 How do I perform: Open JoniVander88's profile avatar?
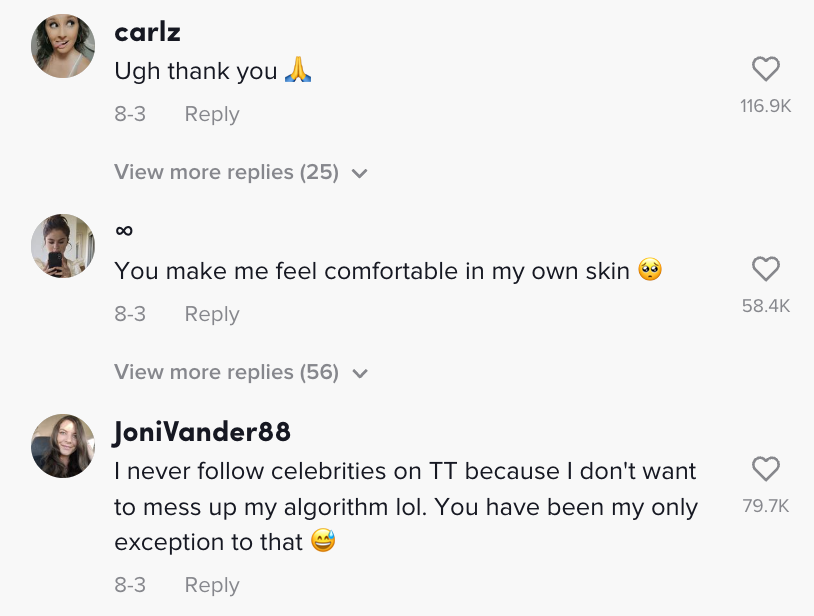[x=63, y=446]
